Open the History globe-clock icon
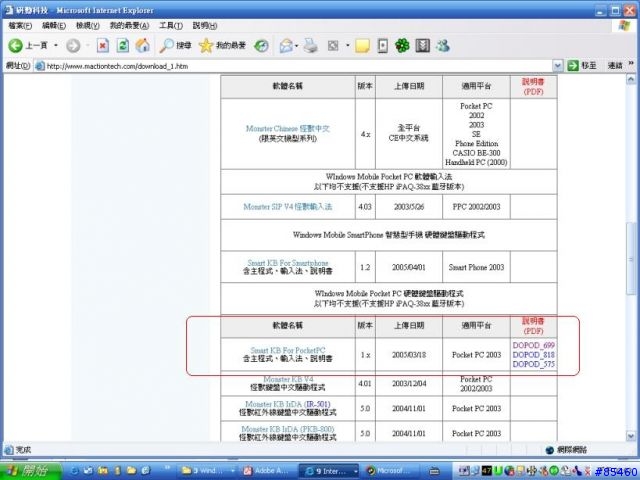This screenshot has width=640, height=480. coord(261,46)
